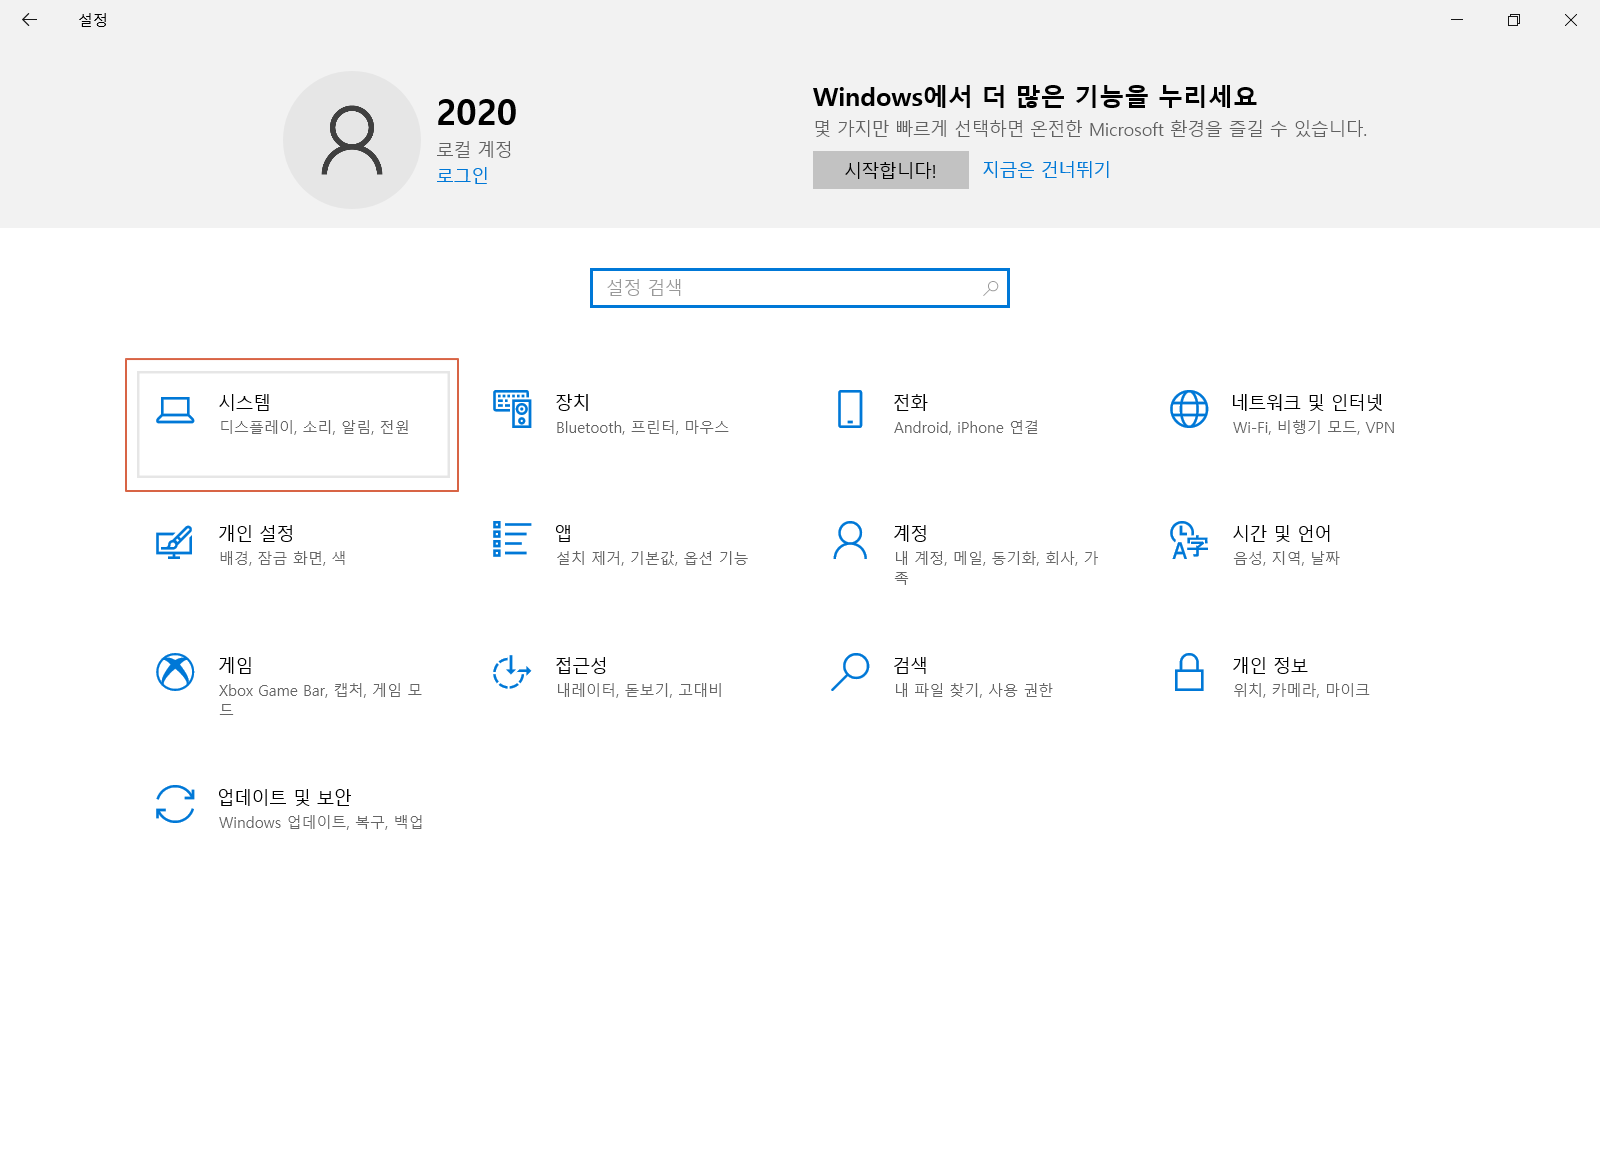Click the 시작합니다! button

coord(891,170)
